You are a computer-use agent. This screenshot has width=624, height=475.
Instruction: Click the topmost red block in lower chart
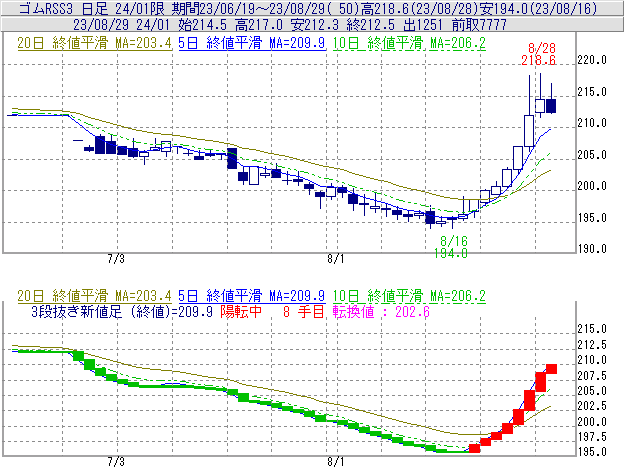(551, 369)
